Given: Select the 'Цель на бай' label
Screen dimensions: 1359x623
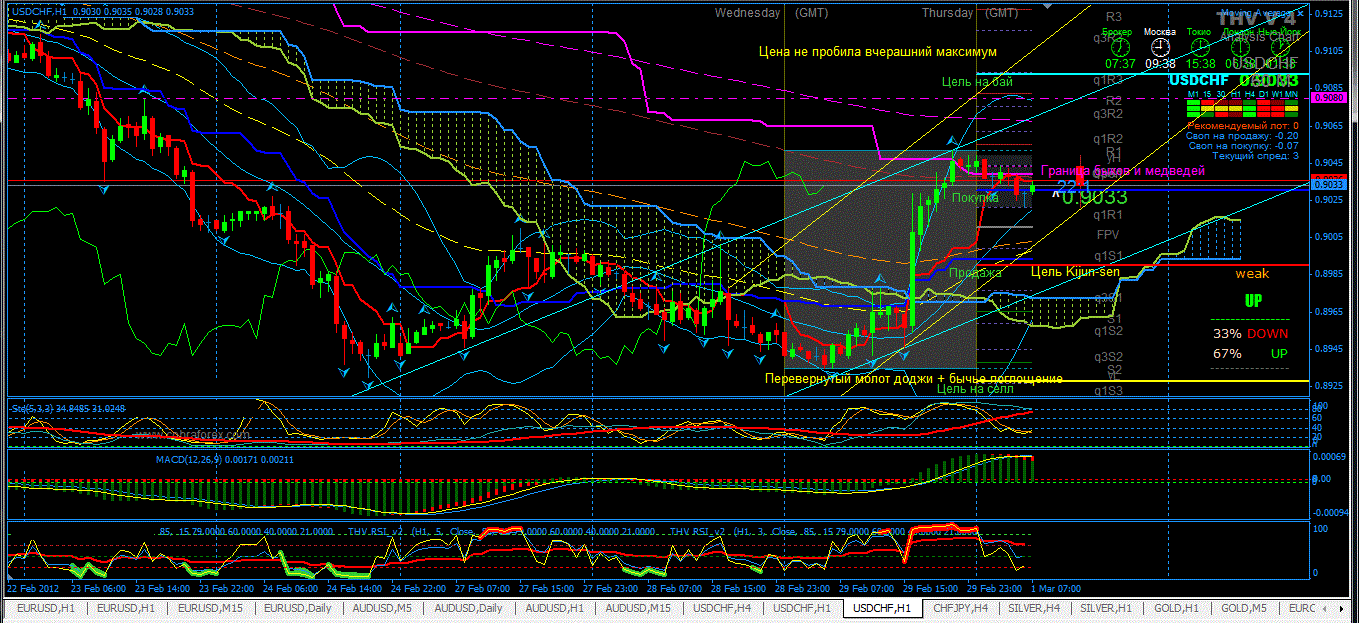Looking at the screenshot, I should [976, 82].
